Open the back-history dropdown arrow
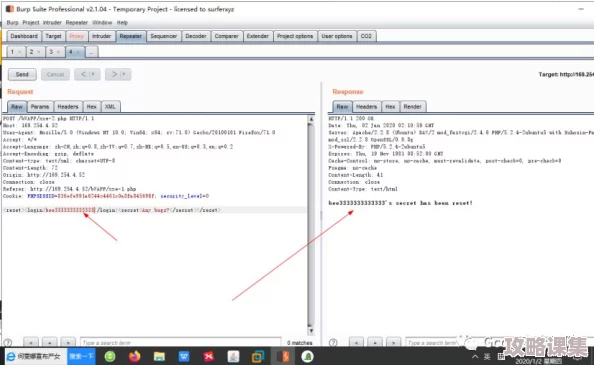 tap(94, 74)
